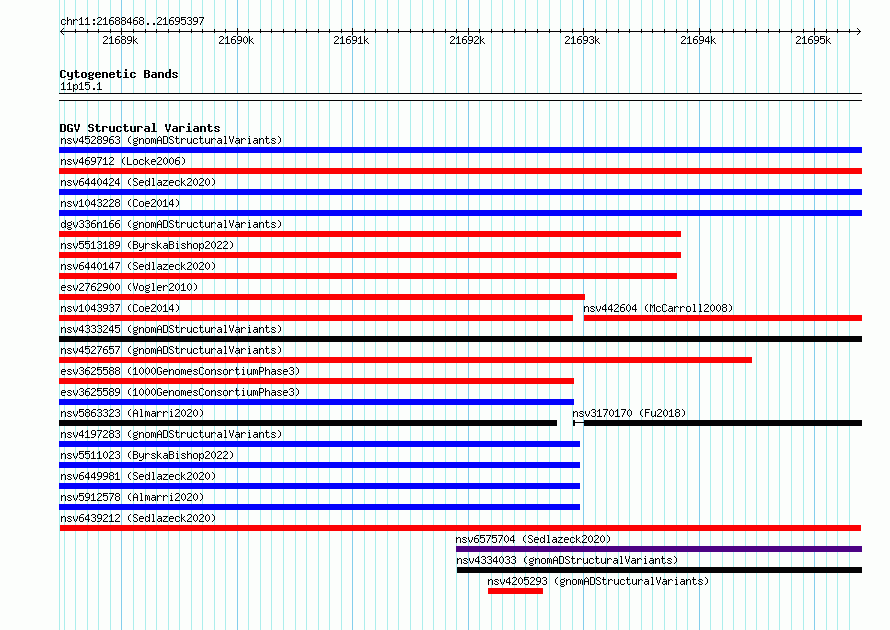Select the red bar under nsv5513189

point(370,255)
